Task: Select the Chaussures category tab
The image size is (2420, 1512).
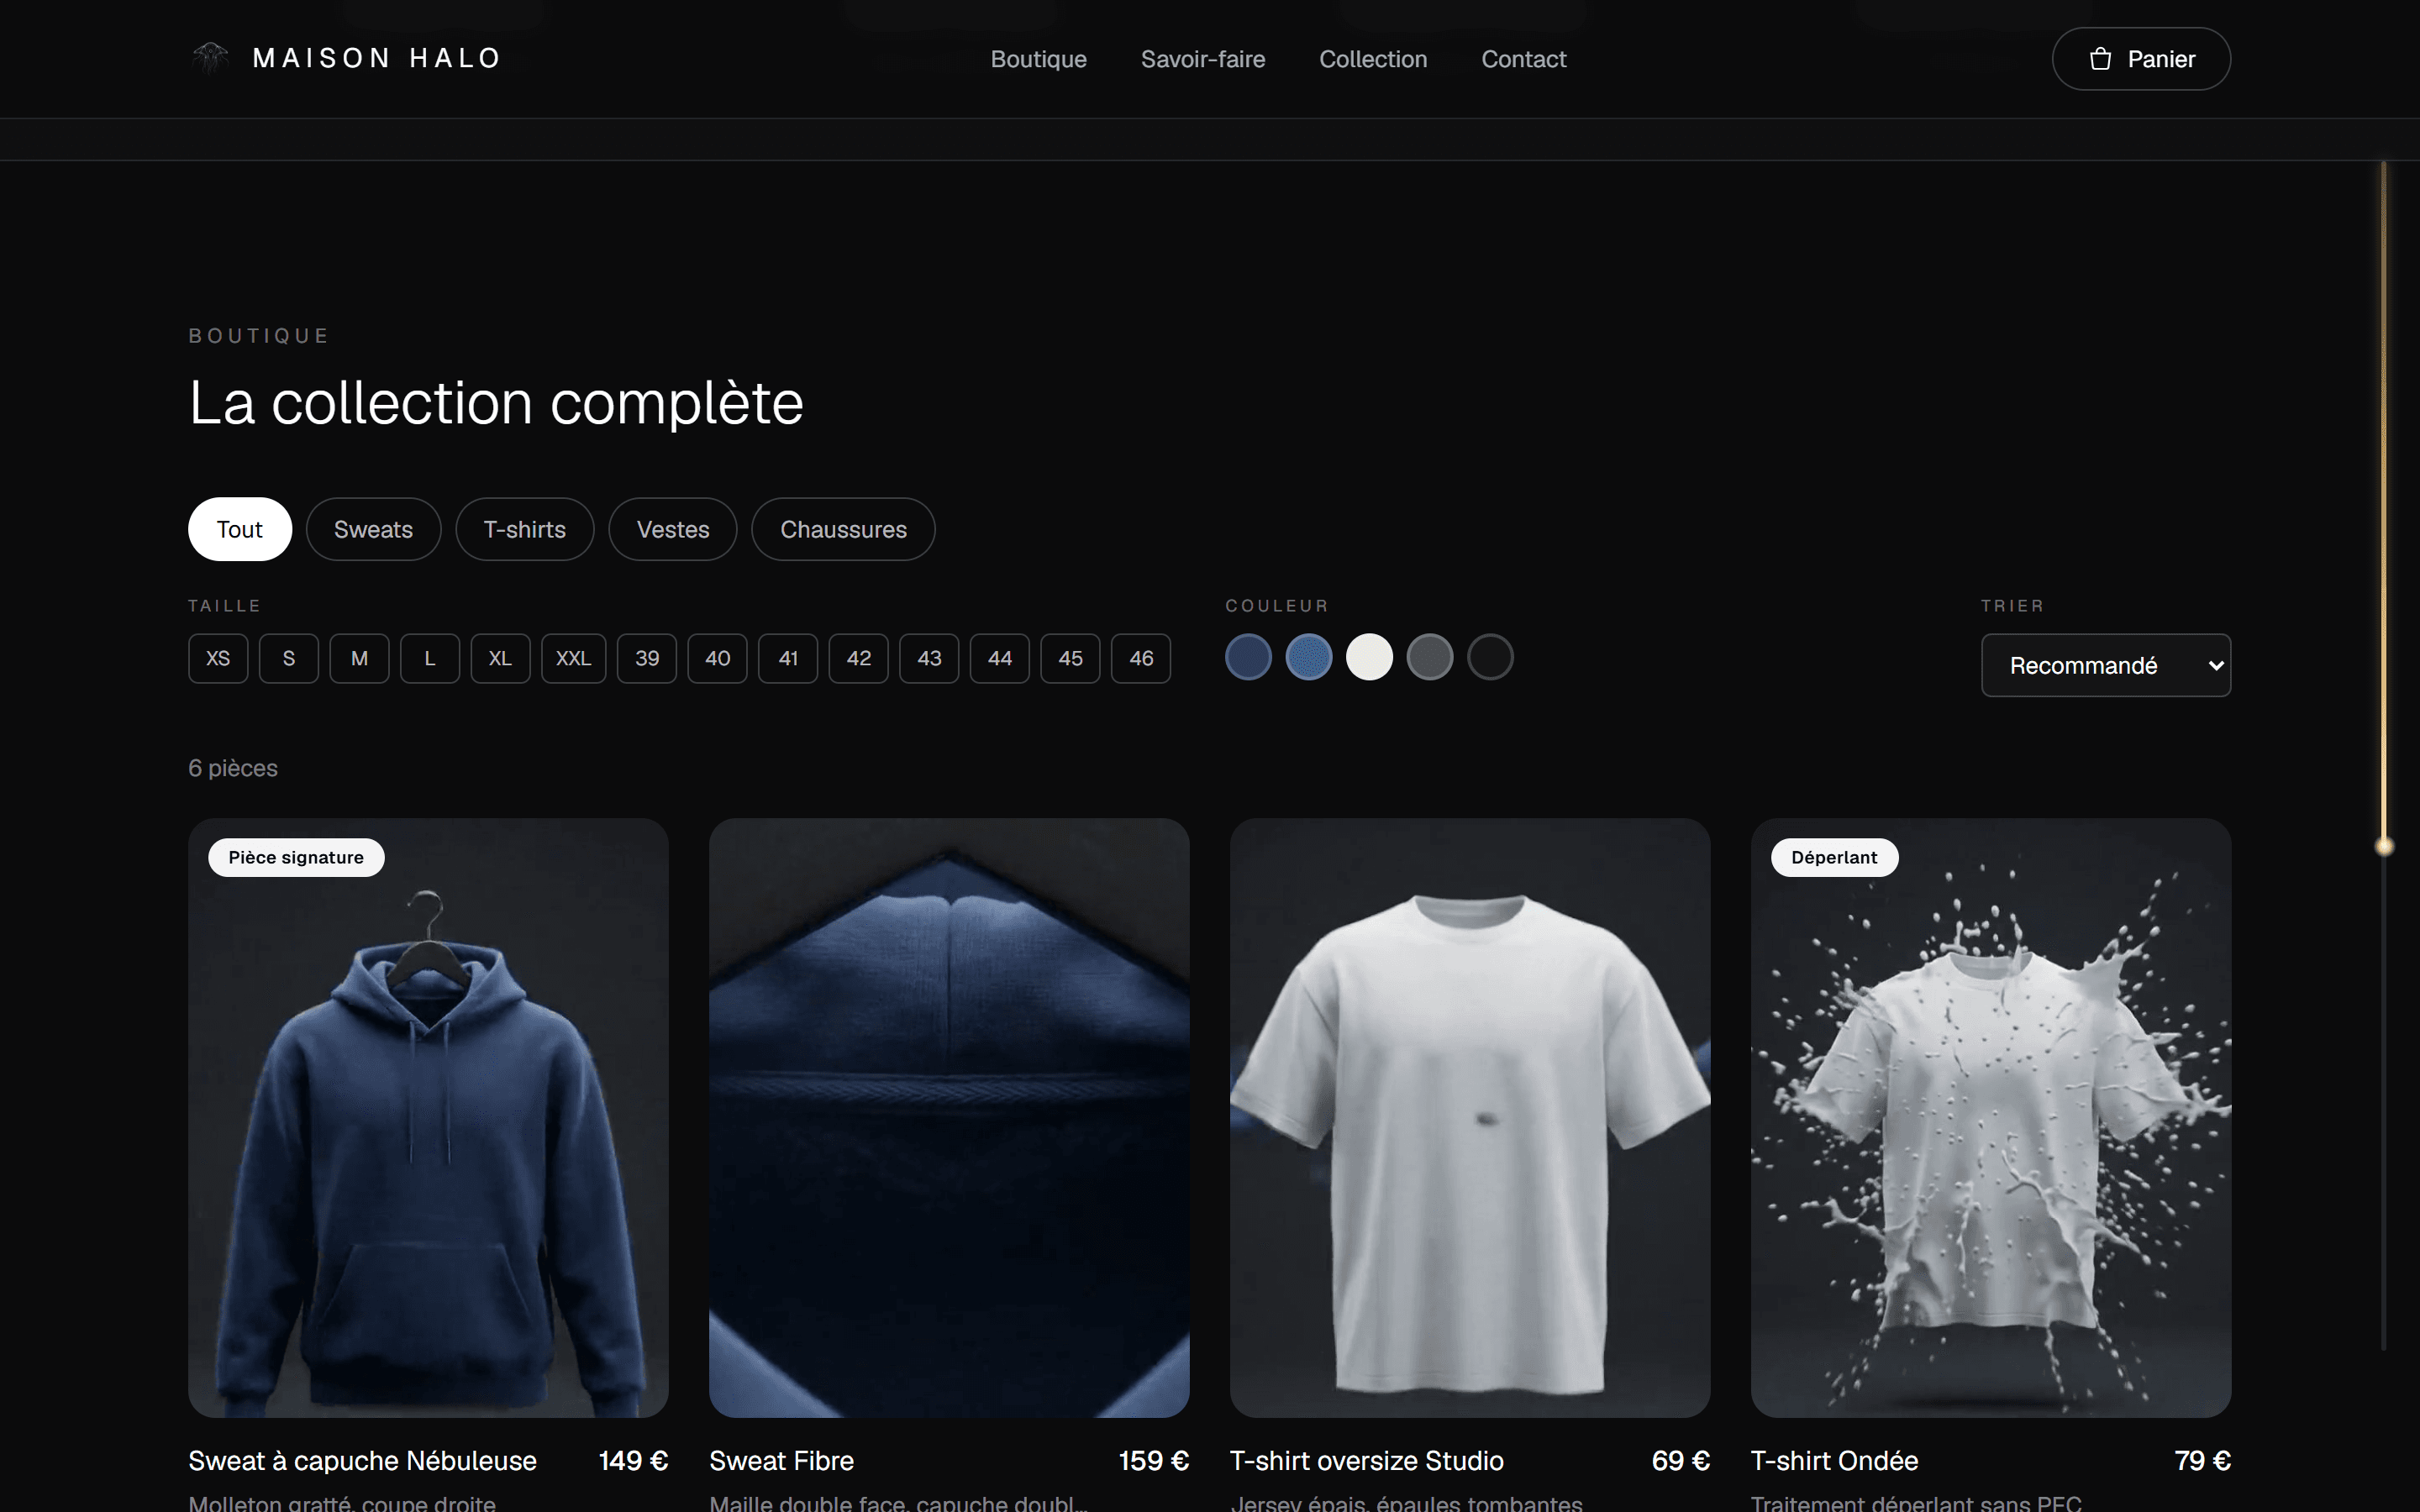Action: click(x=843, y=529)
